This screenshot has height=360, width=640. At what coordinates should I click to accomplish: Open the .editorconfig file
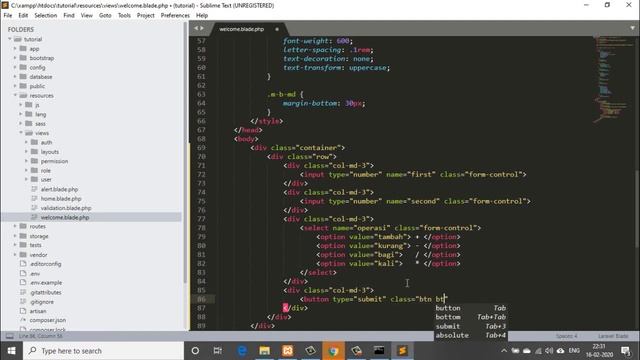[45, 264]
